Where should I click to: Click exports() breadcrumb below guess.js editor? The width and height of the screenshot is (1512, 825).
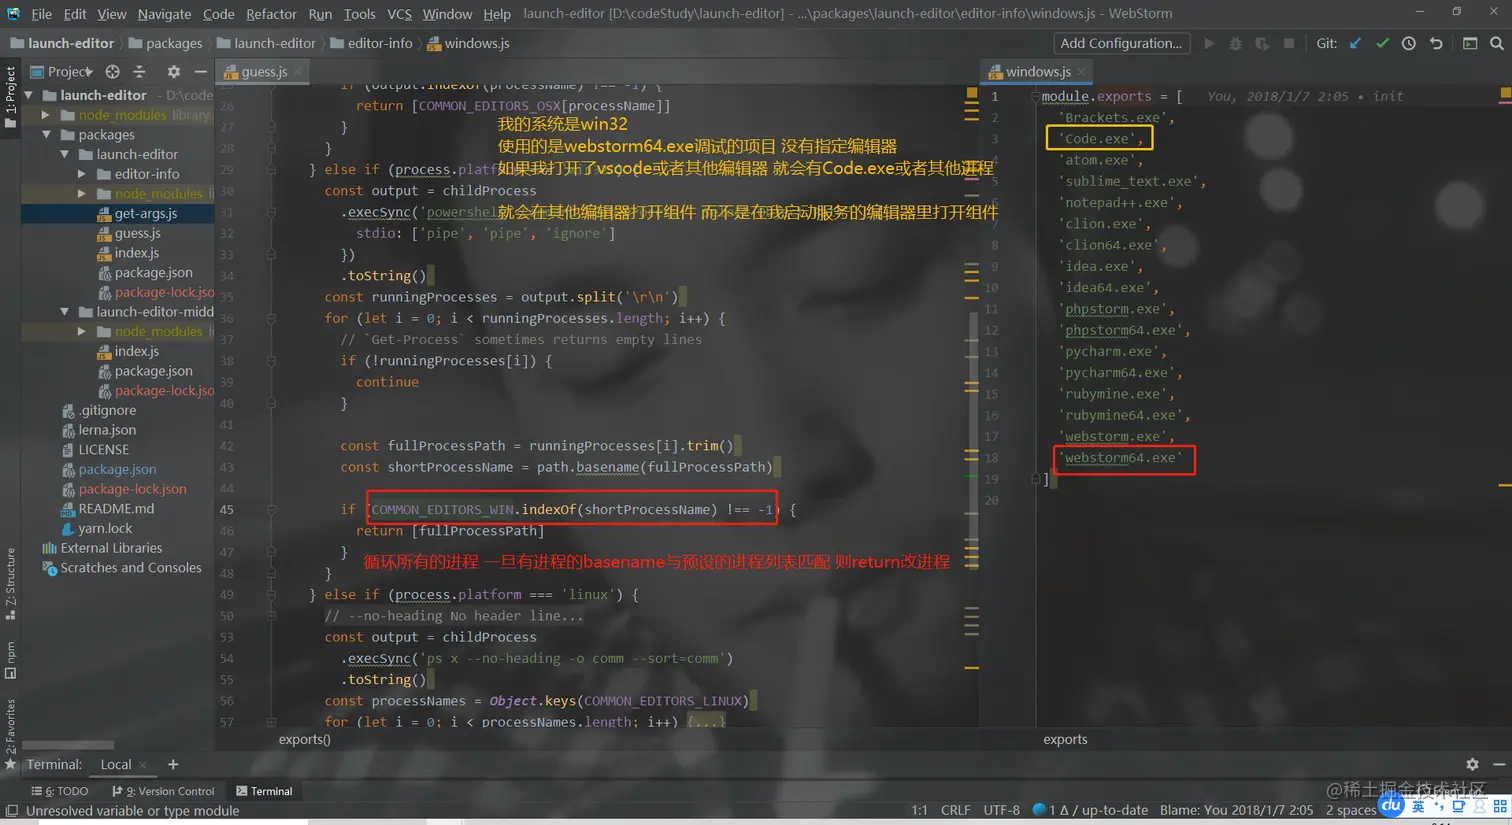304,739
